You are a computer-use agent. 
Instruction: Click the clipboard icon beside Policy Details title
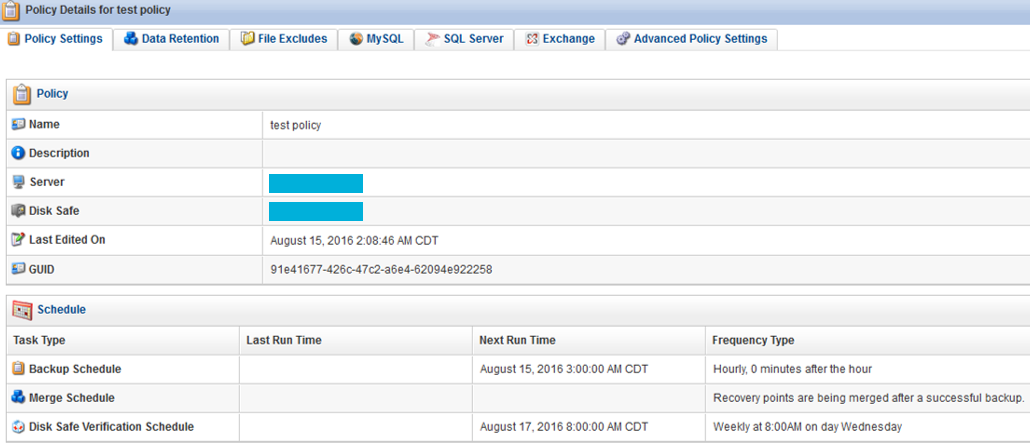pos(11,11)
